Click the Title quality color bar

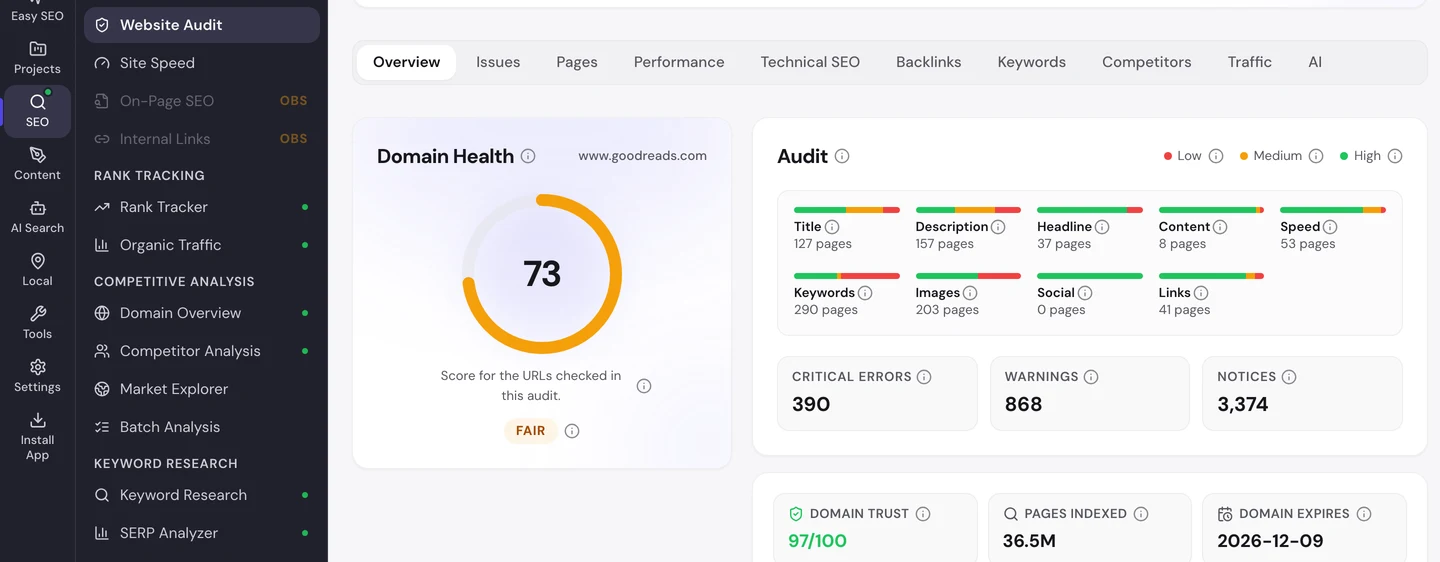point(847,210)
